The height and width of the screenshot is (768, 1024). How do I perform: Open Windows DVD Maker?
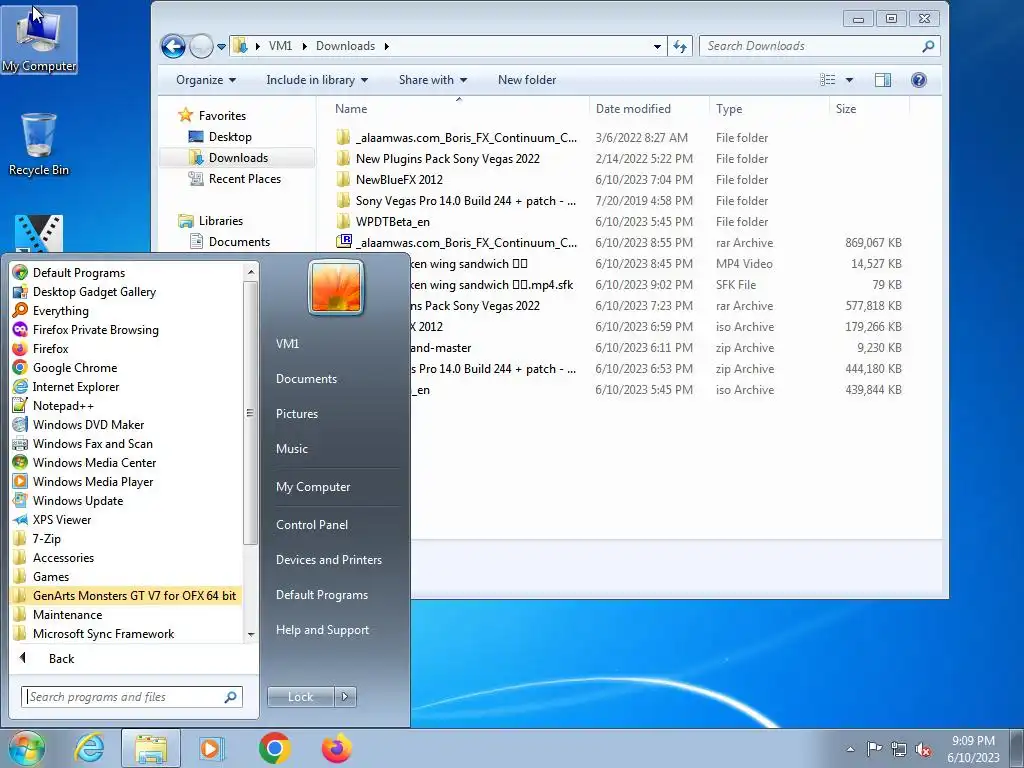pyautogui.click(x=88, y=424)
